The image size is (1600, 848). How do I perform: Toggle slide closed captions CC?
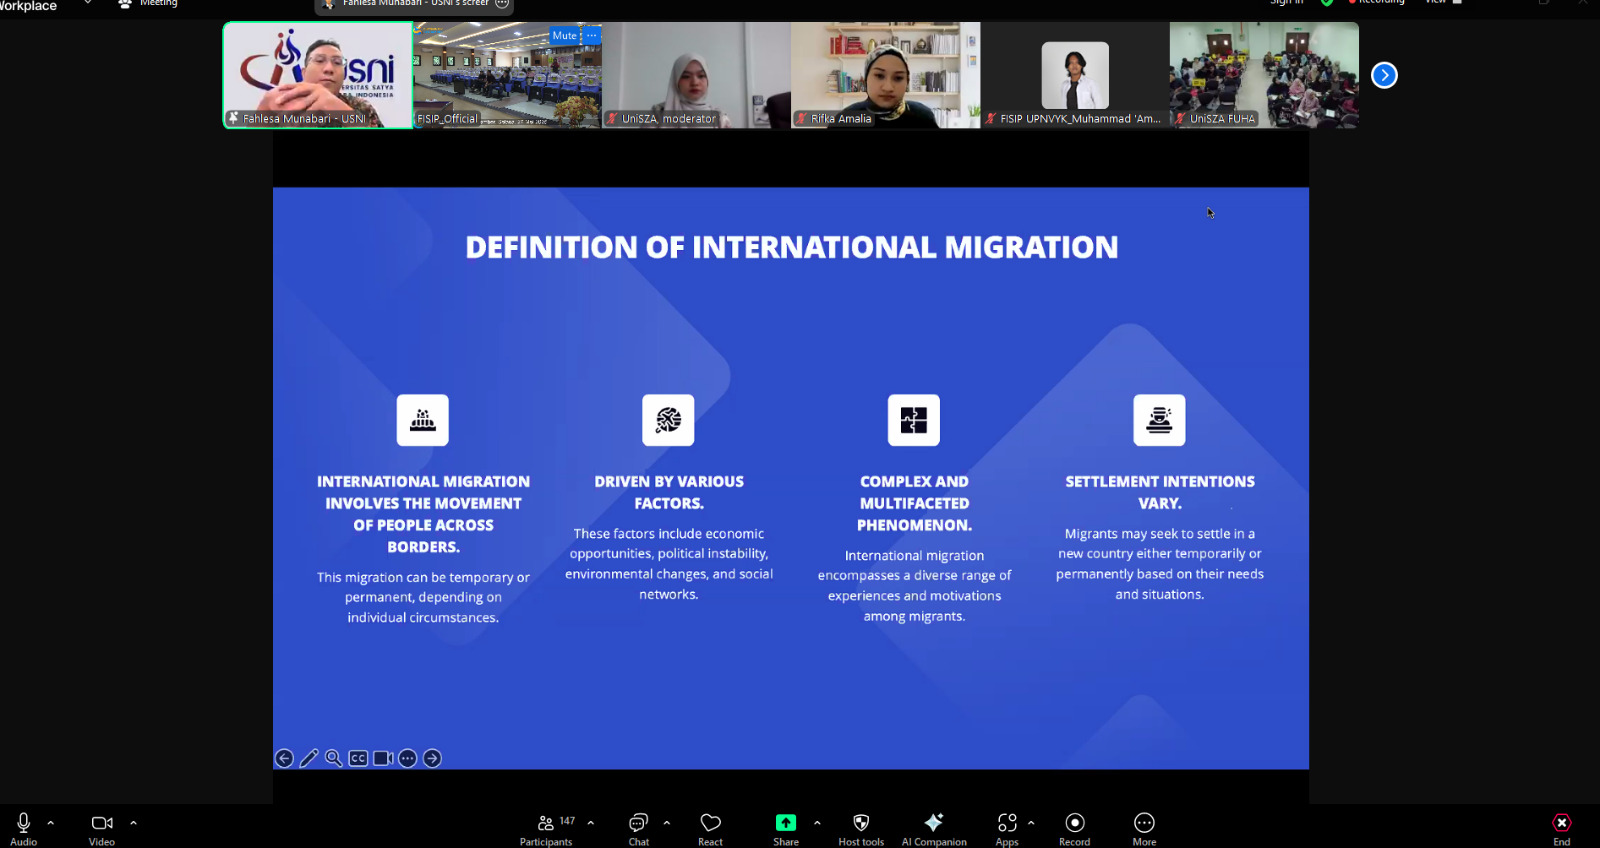point(358,758)
